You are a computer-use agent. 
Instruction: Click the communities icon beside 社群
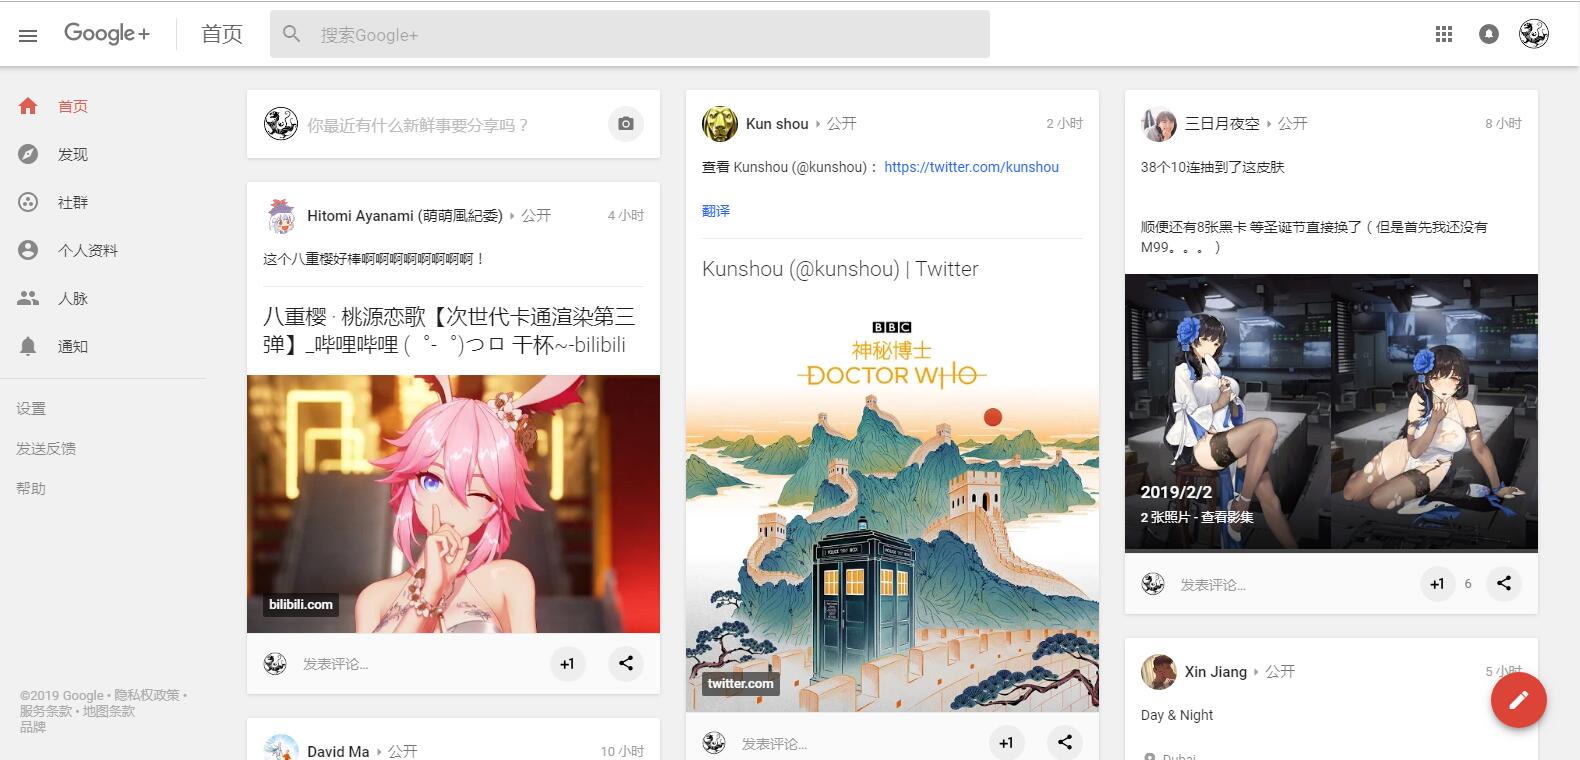click(28, 202)
